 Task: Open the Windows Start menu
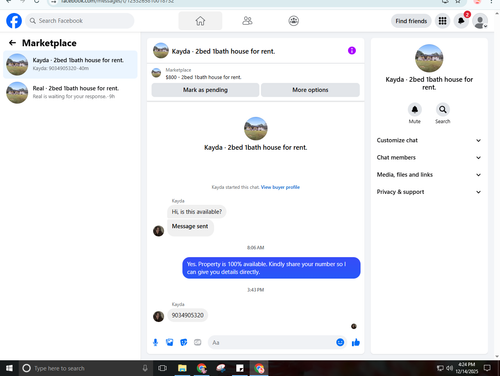tap(9, 368)
